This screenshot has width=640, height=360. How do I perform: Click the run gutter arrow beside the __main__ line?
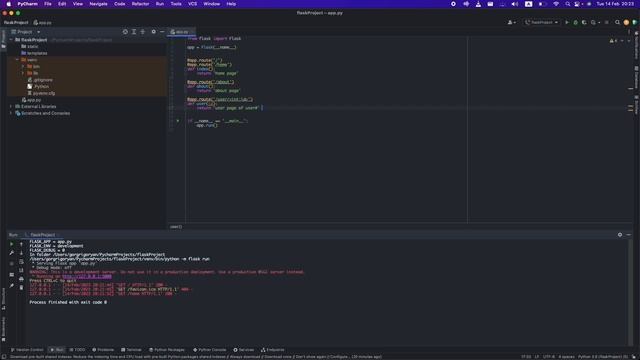point(178,121)
